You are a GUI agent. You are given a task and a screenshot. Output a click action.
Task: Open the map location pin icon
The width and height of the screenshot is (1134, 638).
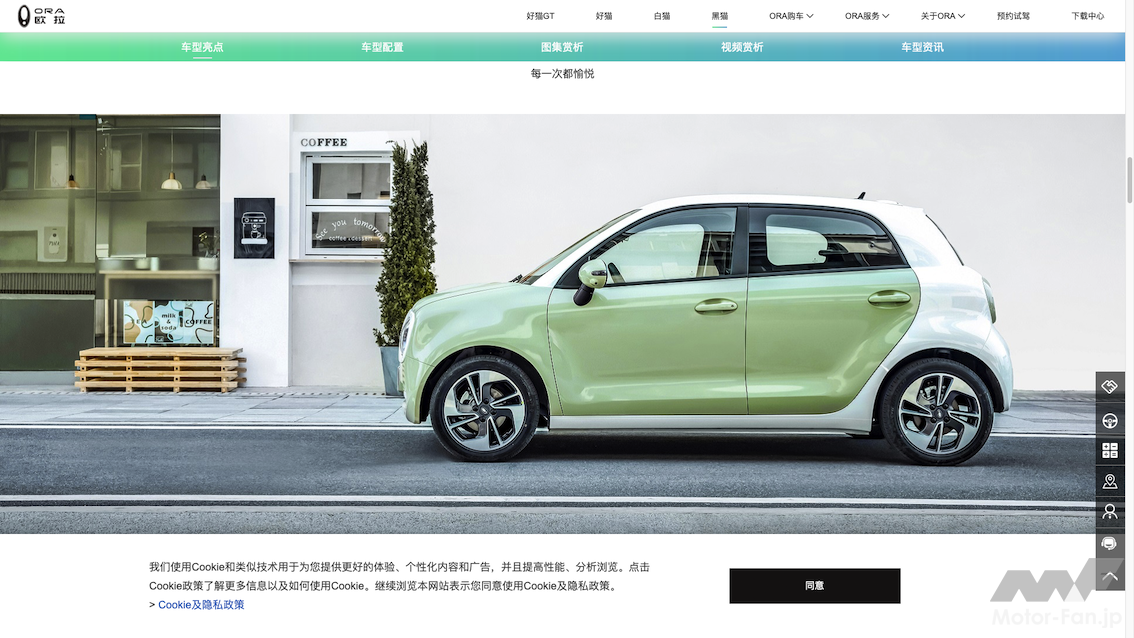click(1109, 481)
